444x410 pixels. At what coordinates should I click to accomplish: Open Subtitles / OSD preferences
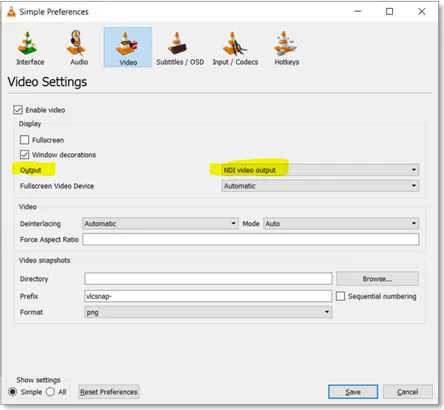[x=180, y=47]
